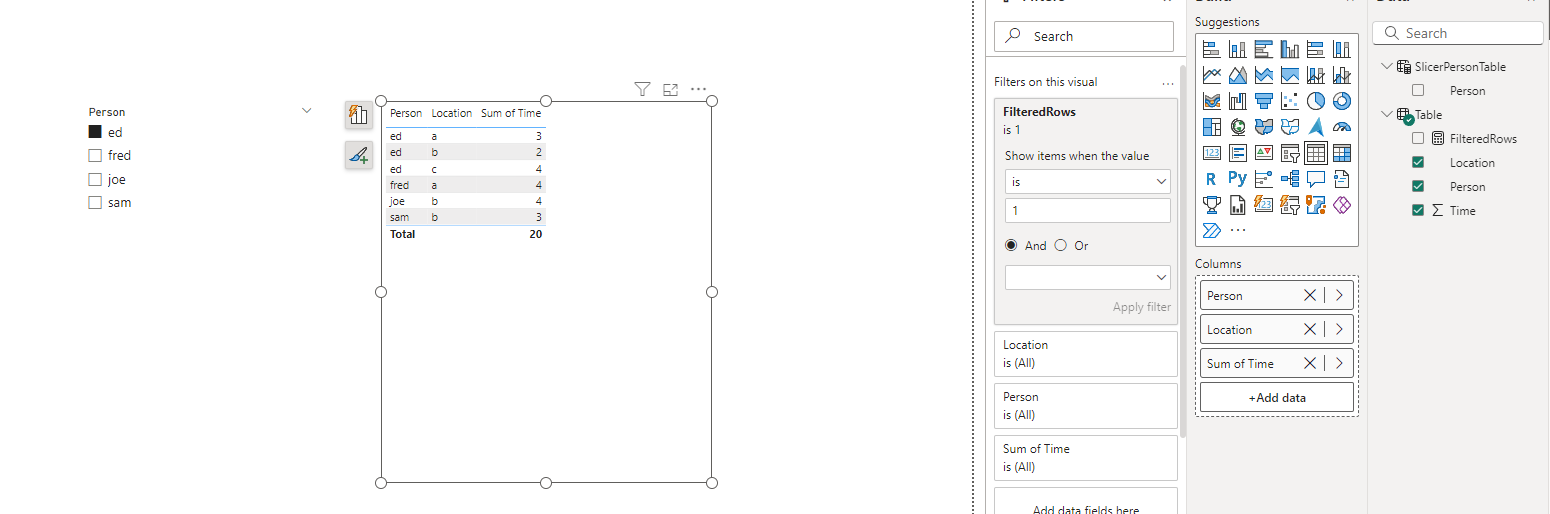Sort by the Location column header
Screen dimensions: 1550x514
451,113
